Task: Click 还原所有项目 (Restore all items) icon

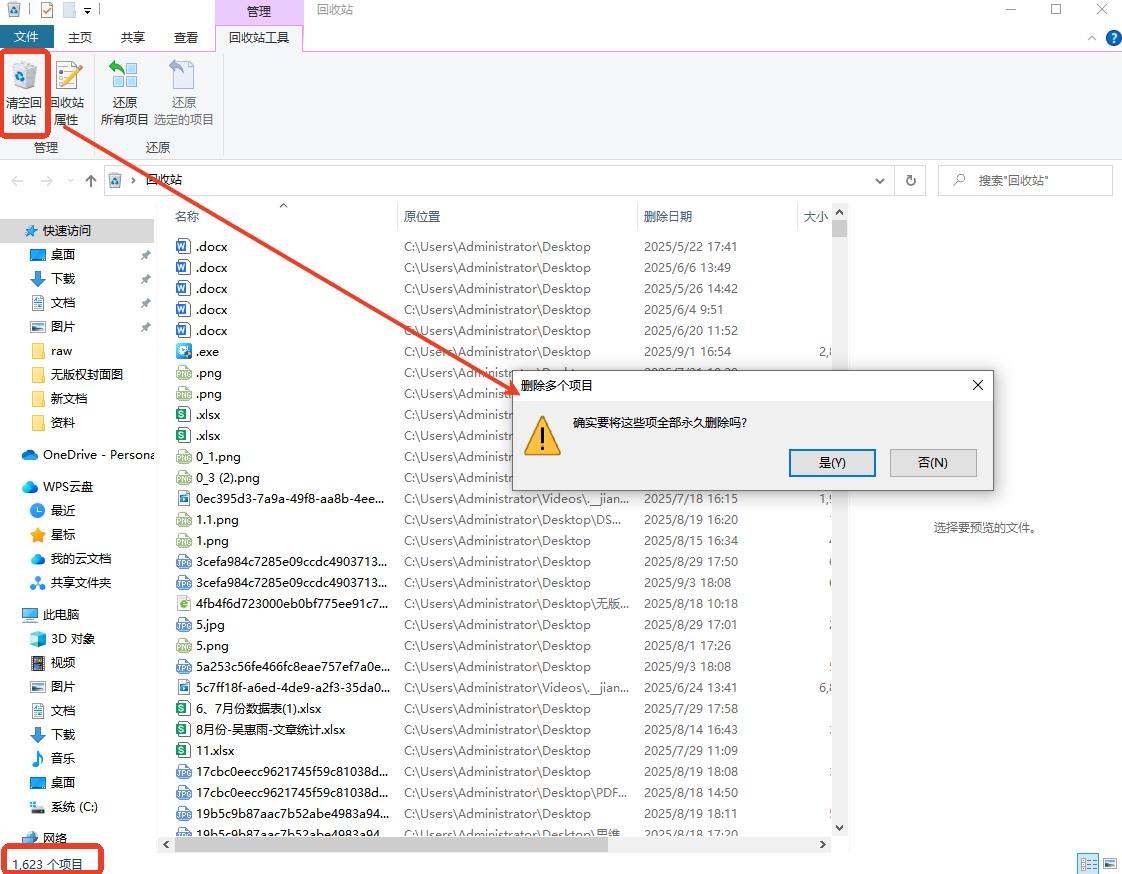Action: pyautogui.click(x=124, y=92)
